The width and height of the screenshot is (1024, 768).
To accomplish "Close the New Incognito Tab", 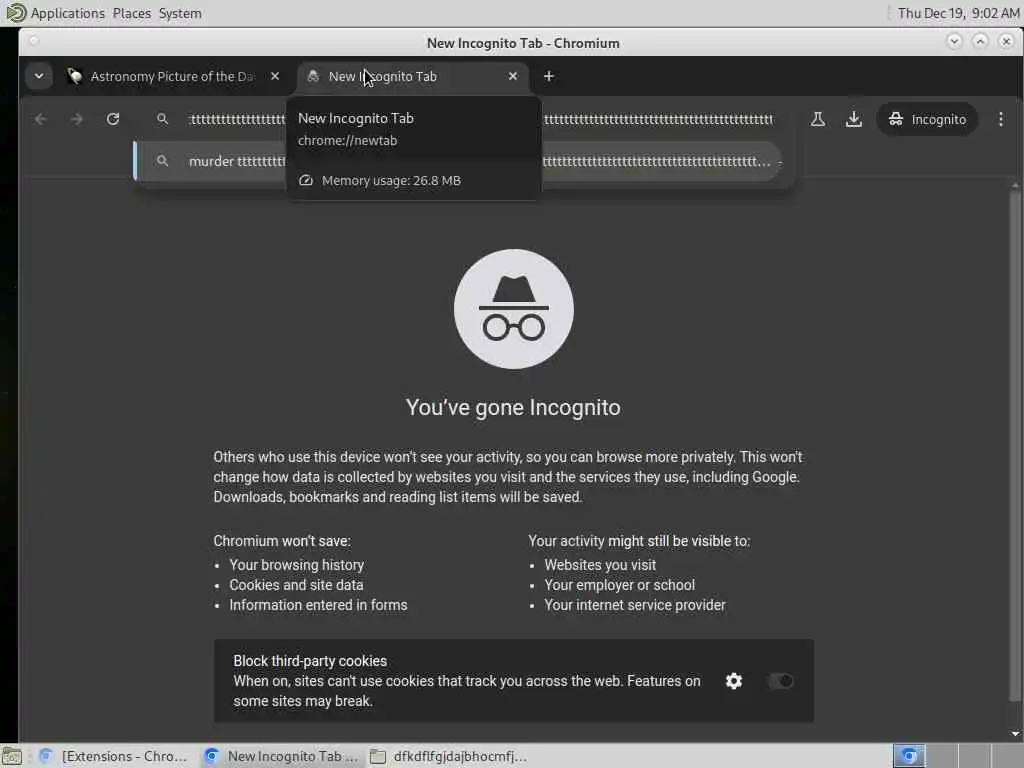I will point(513,76).
